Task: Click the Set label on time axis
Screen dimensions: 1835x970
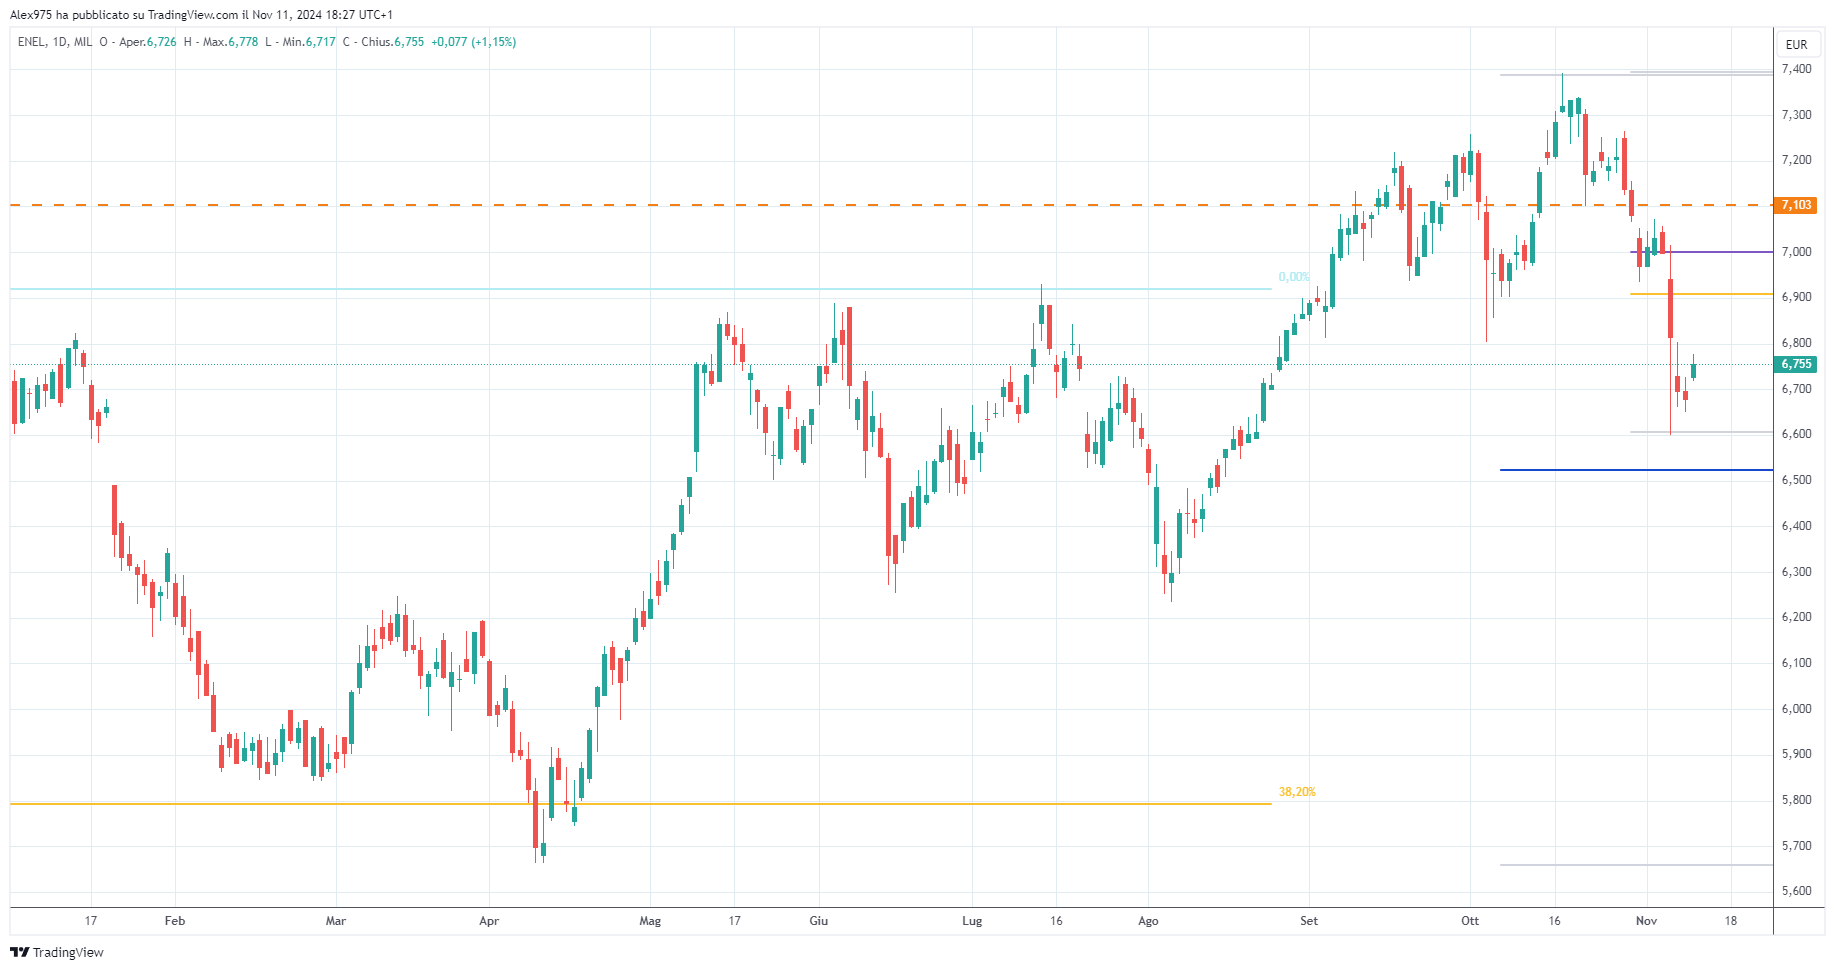Action: tap(1309, 921)
